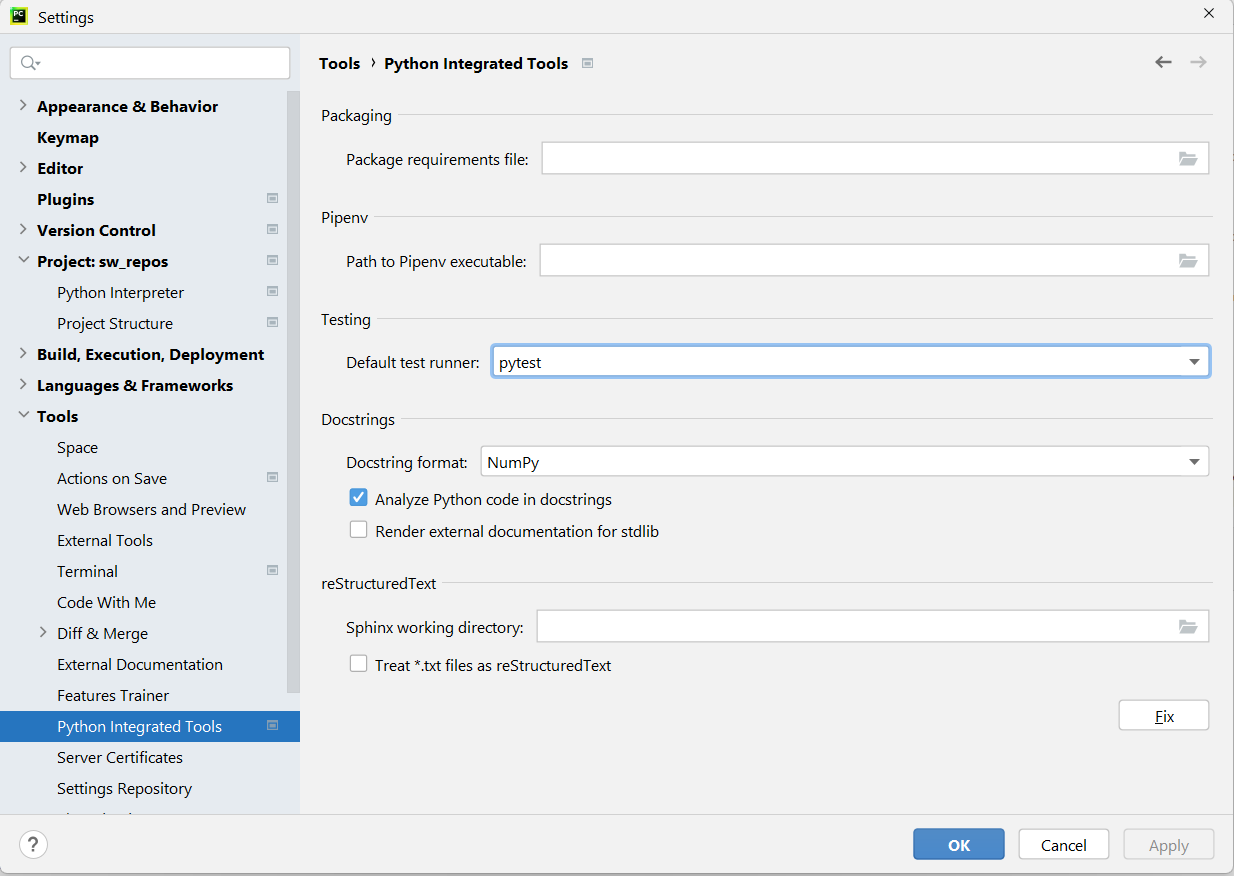The width and height of the screenshot is (1234, 876).
Task: Click the OK button
Action: pos(958,845)
